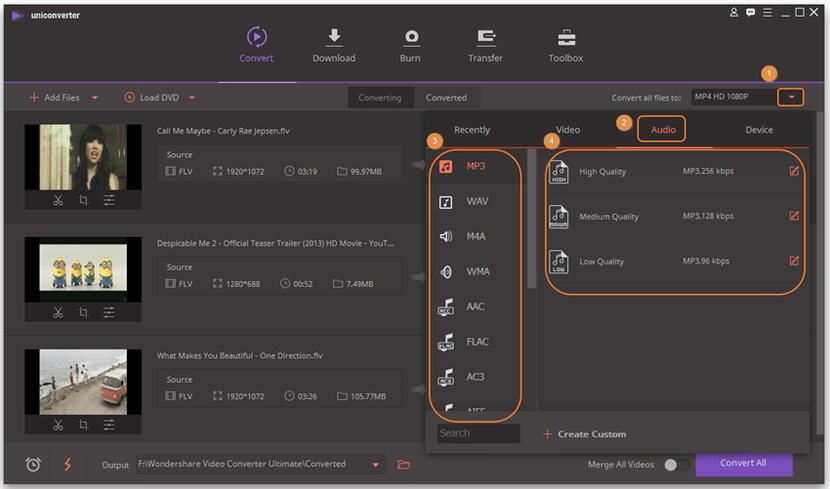830x489 pixels.
Task: Open the Toolbox section
Action: coord(565,44)
